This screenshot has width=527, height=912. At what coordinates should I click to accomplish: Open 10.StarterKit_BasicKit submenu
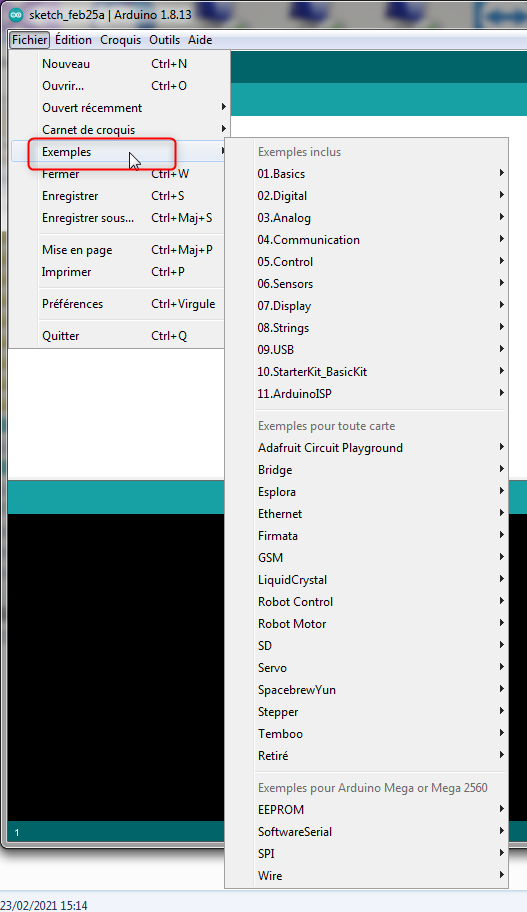pyautogui.click(x=366, y=372)
